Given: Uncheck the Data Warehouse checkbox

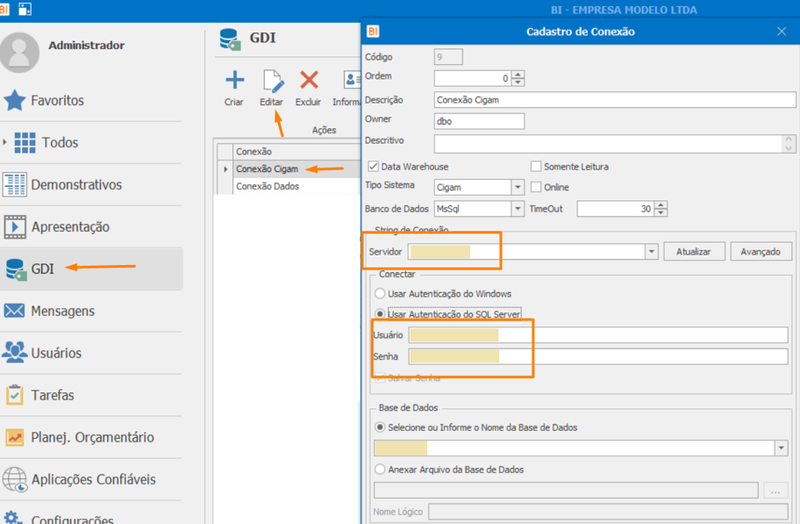Looking at the screenshot, I should 373,166.
